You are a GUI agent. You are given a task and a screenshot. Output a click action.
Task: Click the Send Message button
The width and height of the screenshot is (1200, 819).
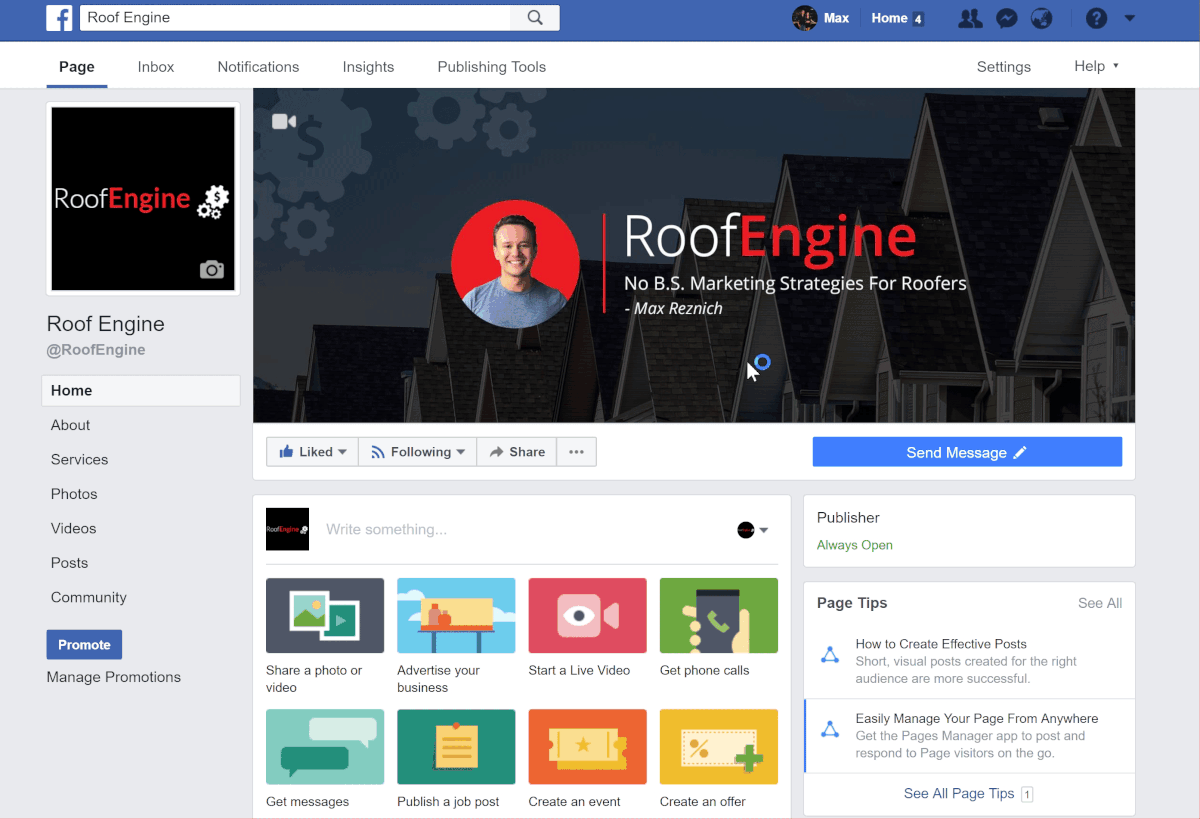click(967, 452)
